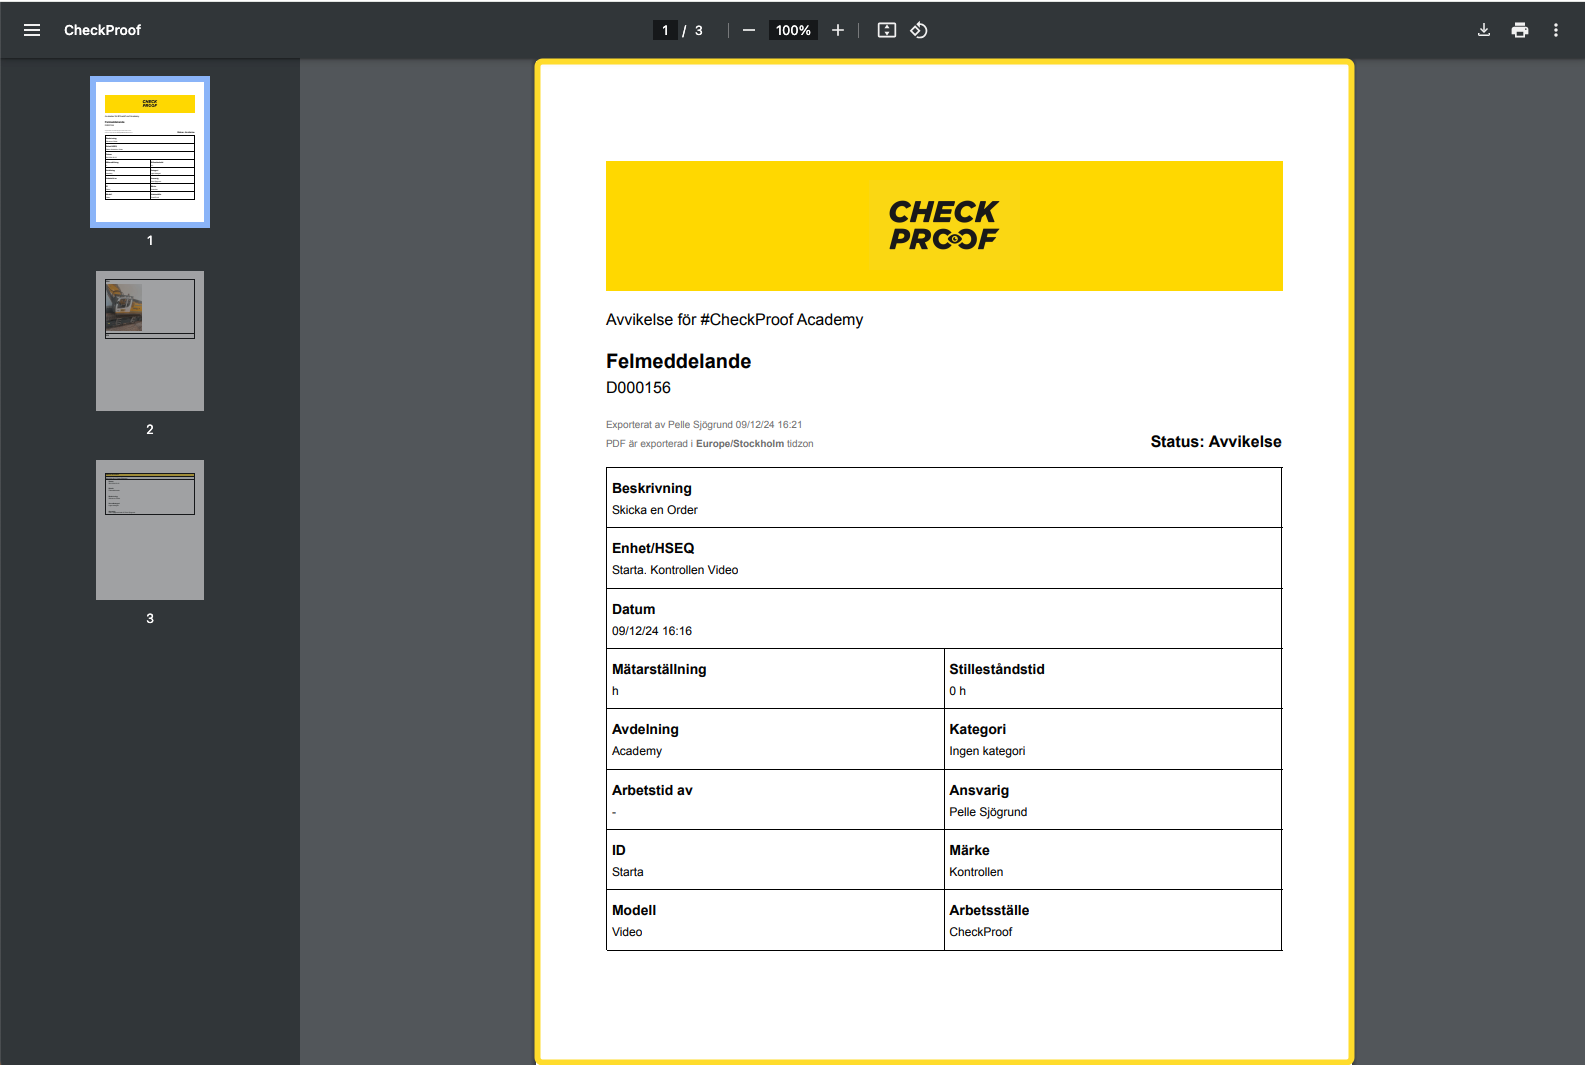Screen dimensions: 1585x1065
Task: Jump to the page 3 thumbnail
Action: coord(150,530)
